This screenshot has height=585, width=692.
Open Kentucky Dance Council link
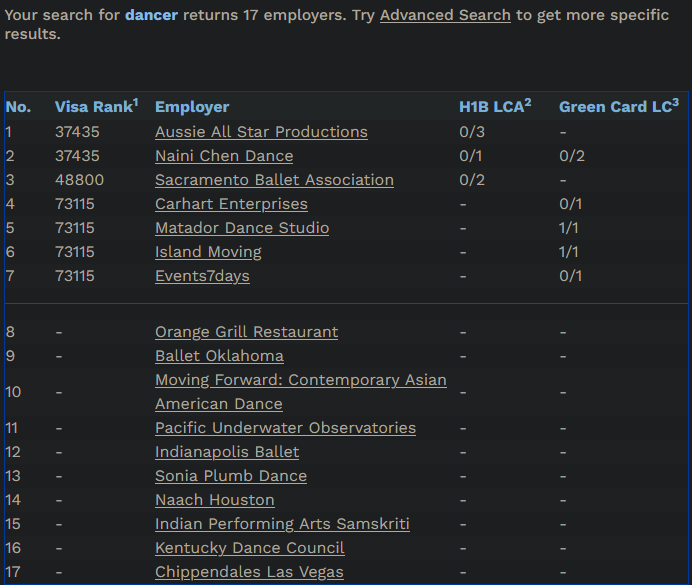(x=250, y=548)
